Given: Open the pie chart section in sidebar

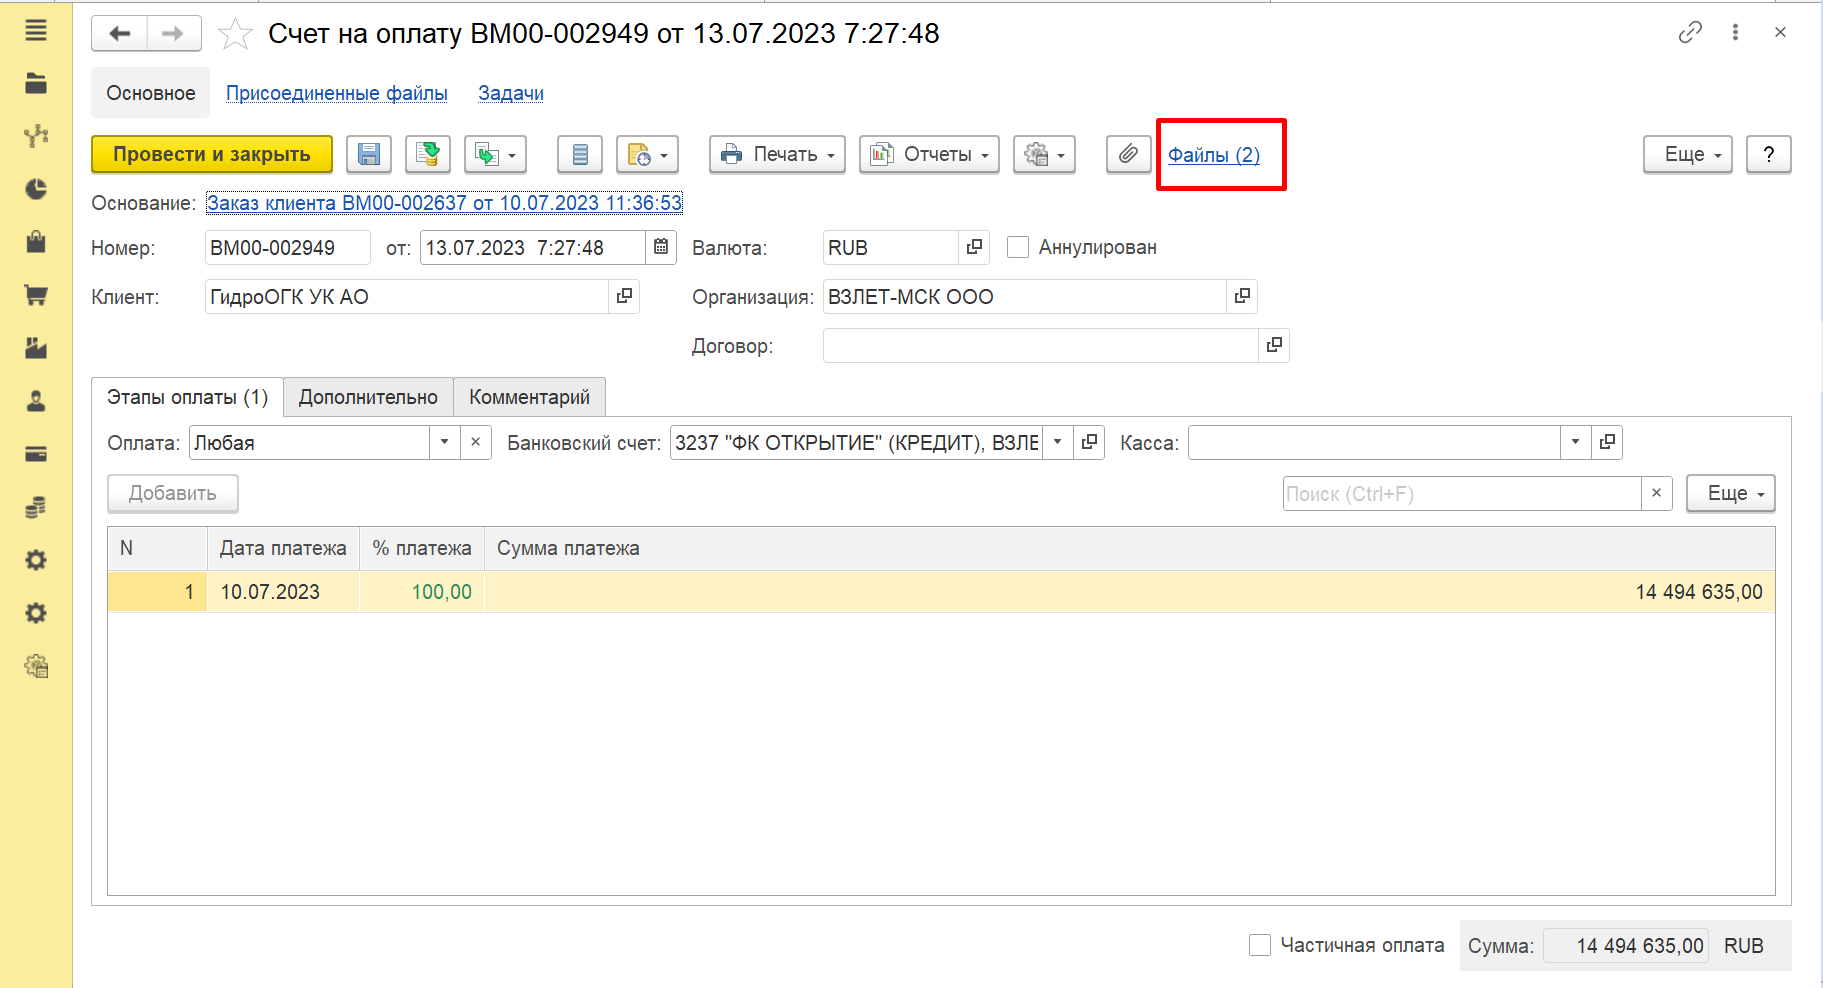Looking at the screenshot, I should tap(36, 189).
